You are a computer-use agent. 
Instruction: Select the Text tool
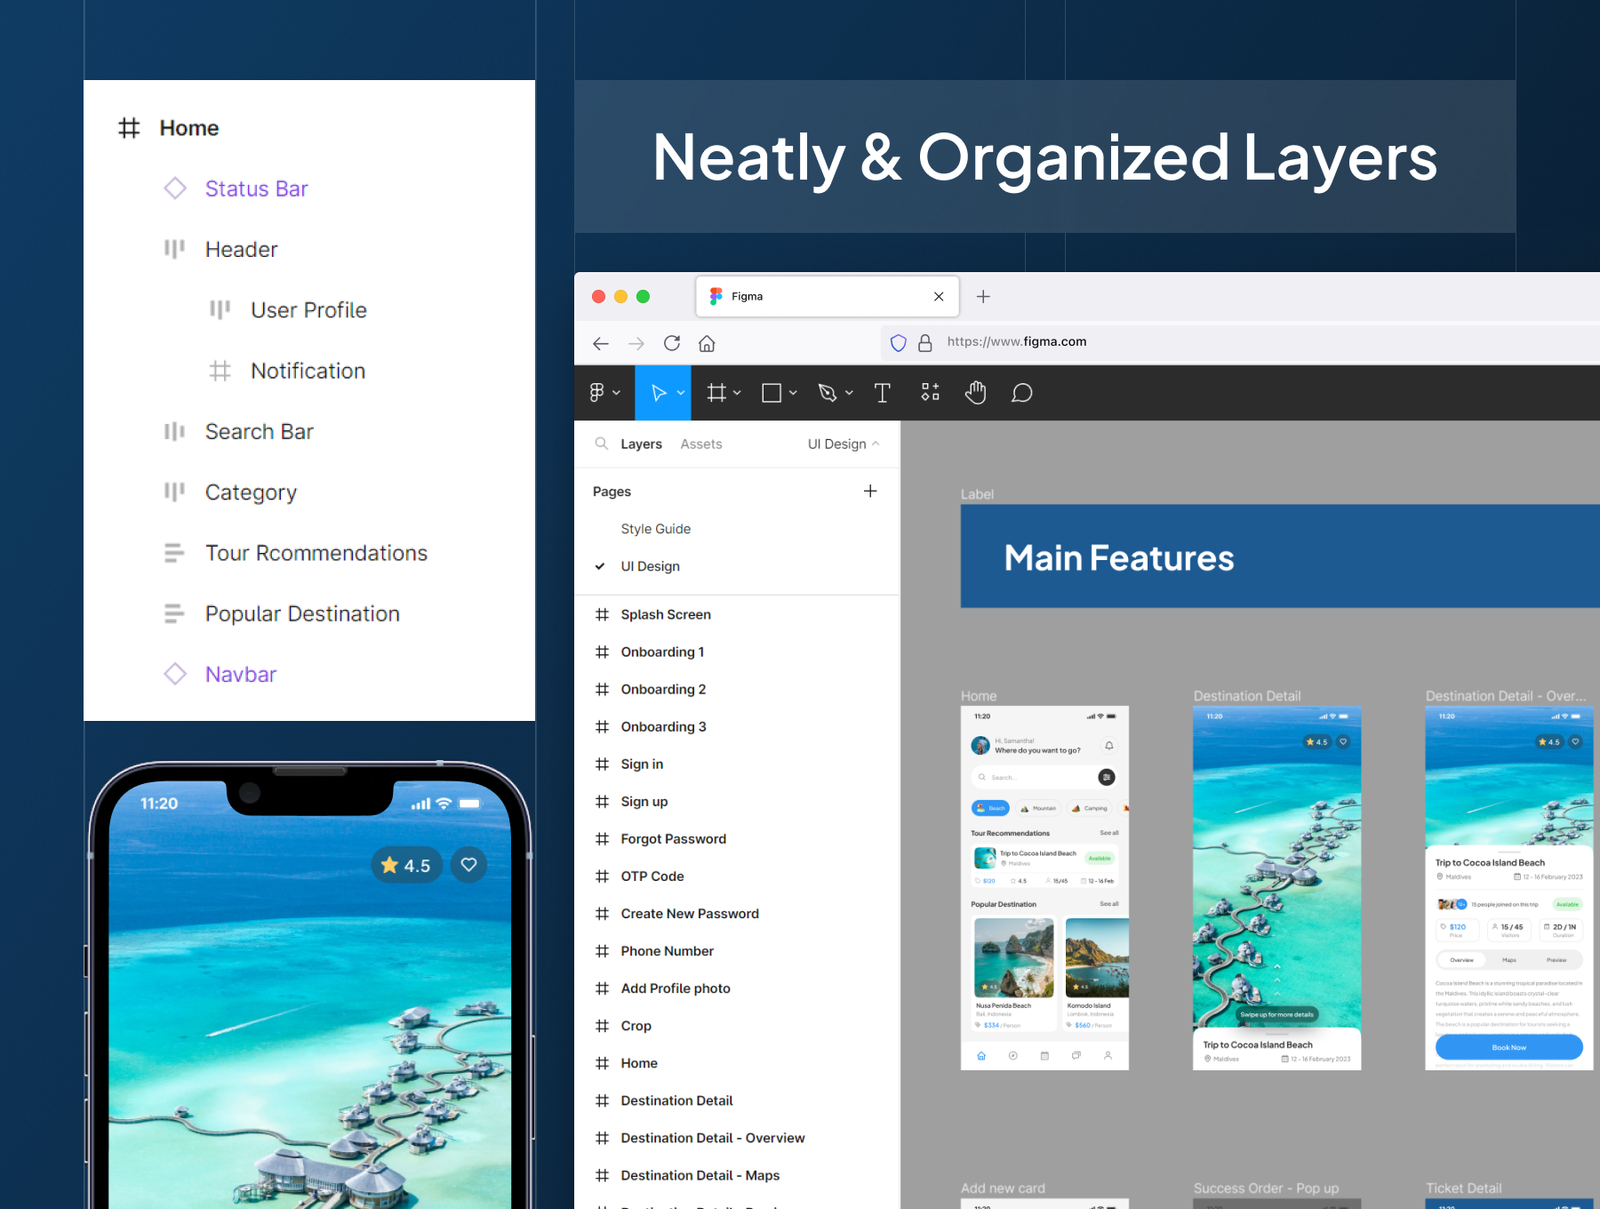tap(882, 393)
